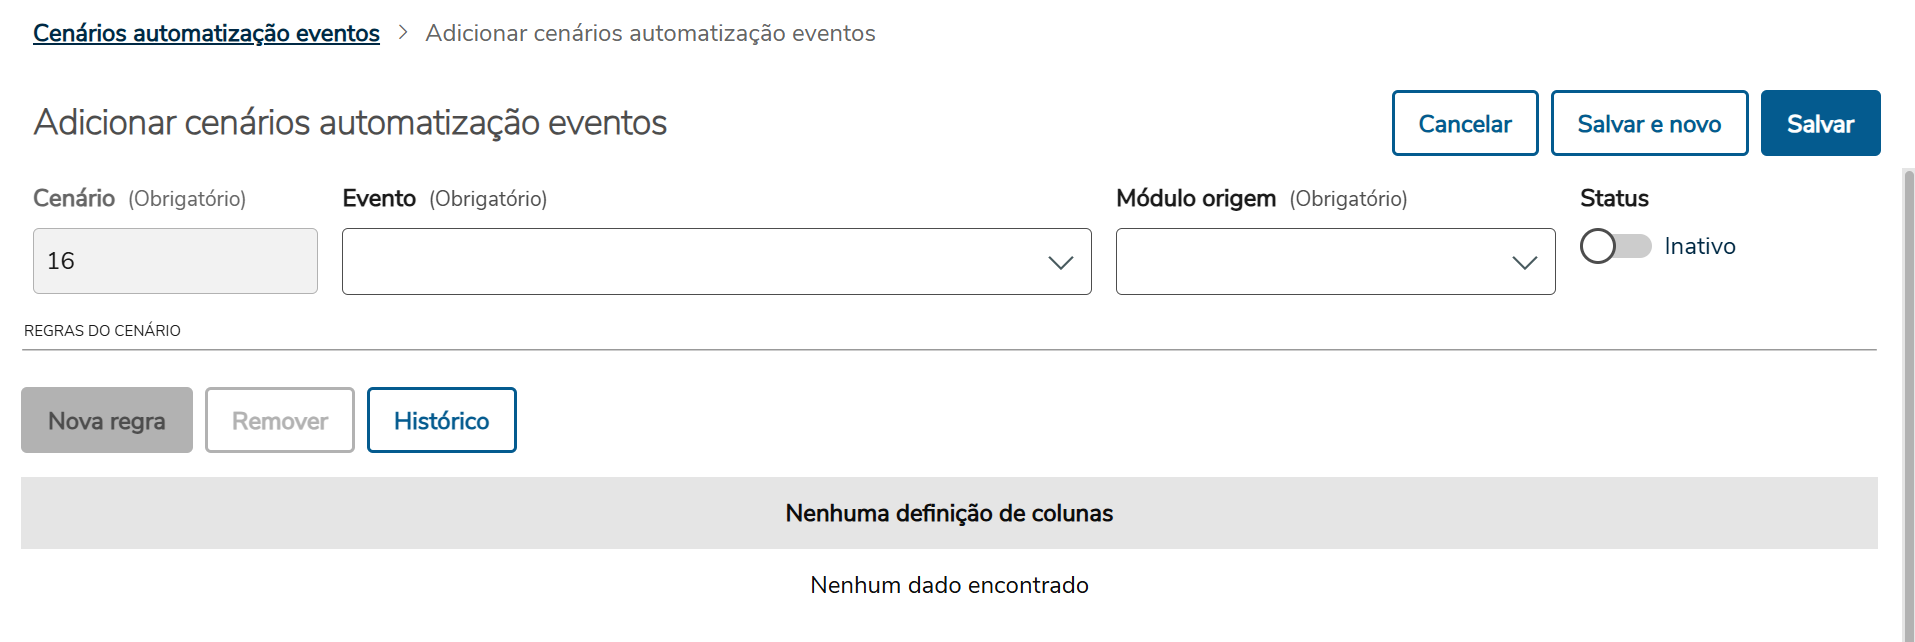Select the Cenário field showing 16

175,261
